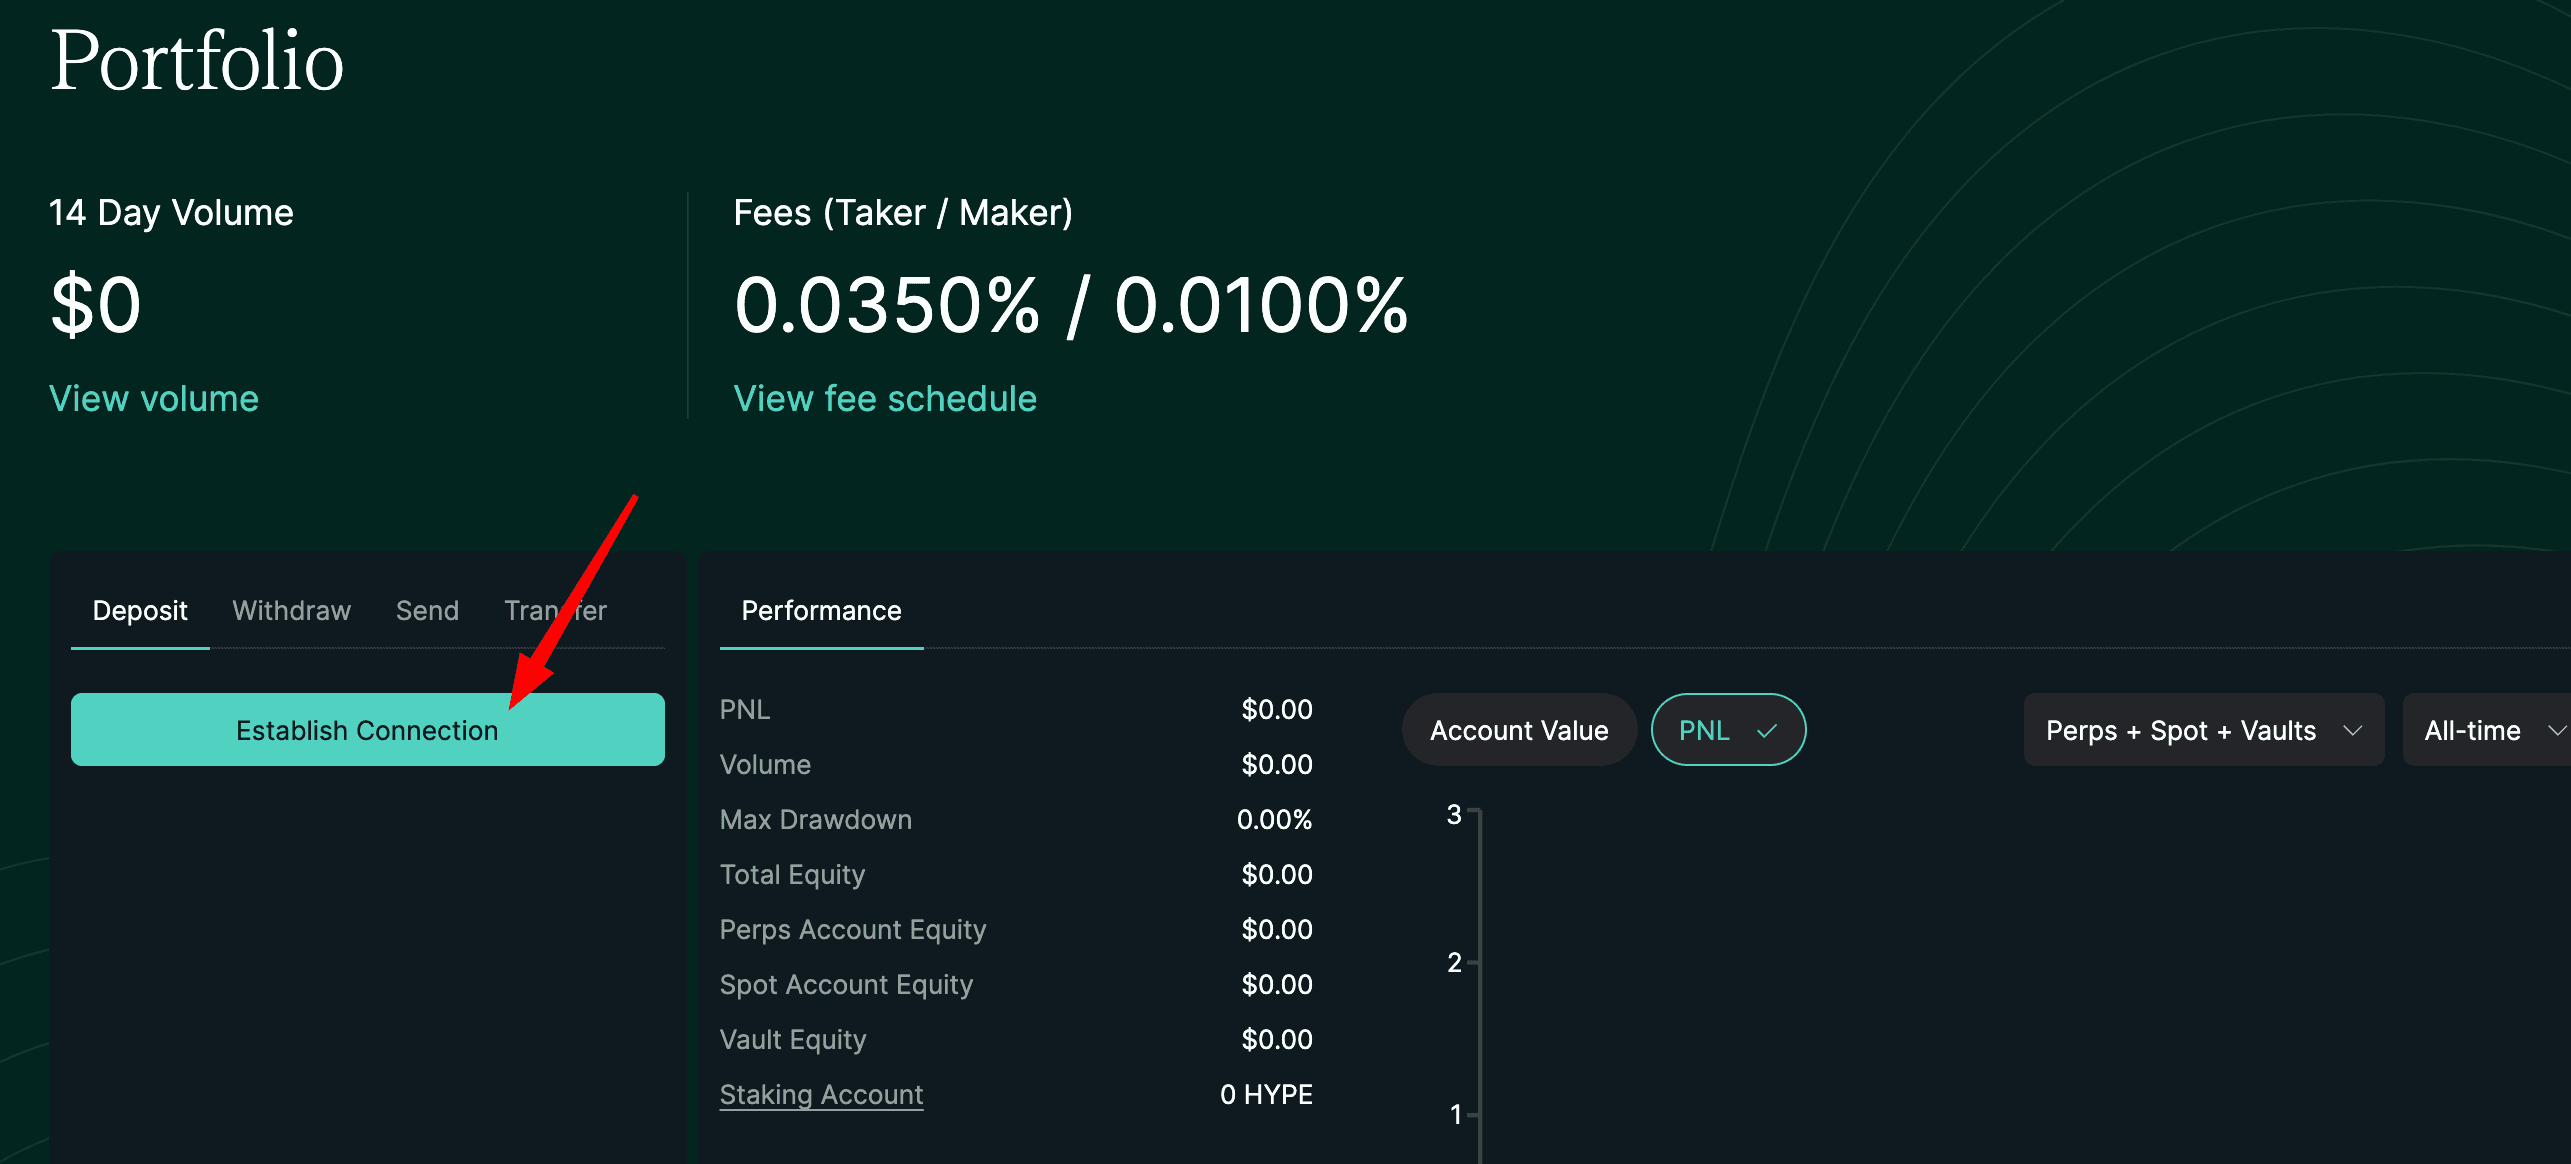Click the Fees taker/maker percentage value
Viewport: 2571px width, 1164px height.
pos(1071,305)
